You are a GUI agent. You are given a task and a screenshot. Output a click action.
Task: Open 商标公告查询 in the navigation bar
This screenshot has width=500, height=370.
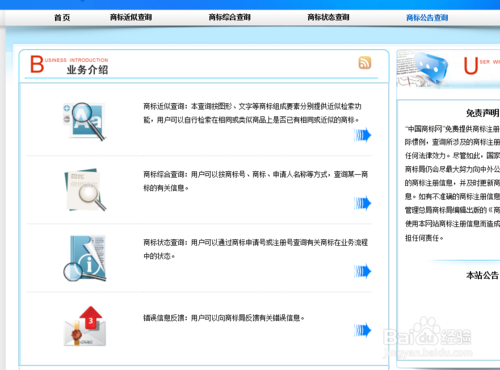click(x=427, y=17)
